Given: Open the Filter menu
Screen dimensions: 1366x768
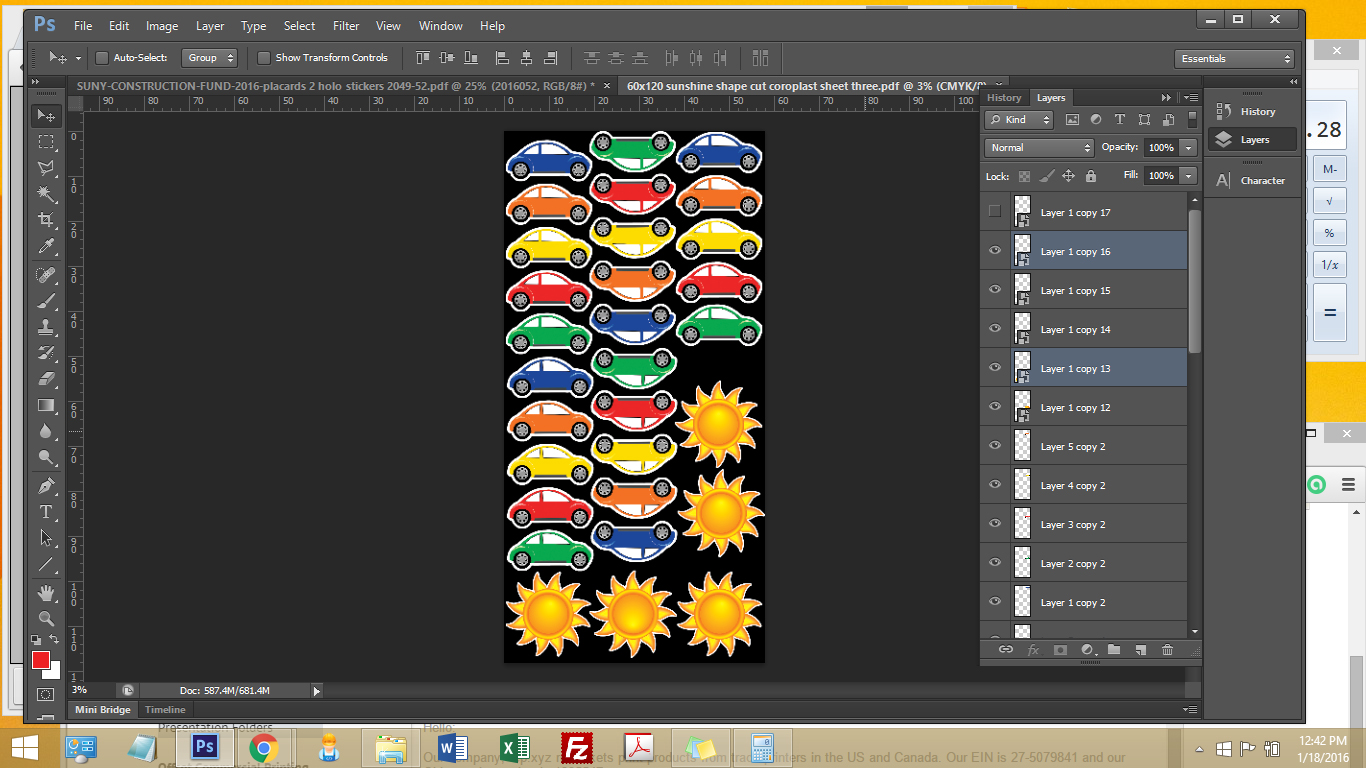Looking at the screenshot, I should click(346, 26).
